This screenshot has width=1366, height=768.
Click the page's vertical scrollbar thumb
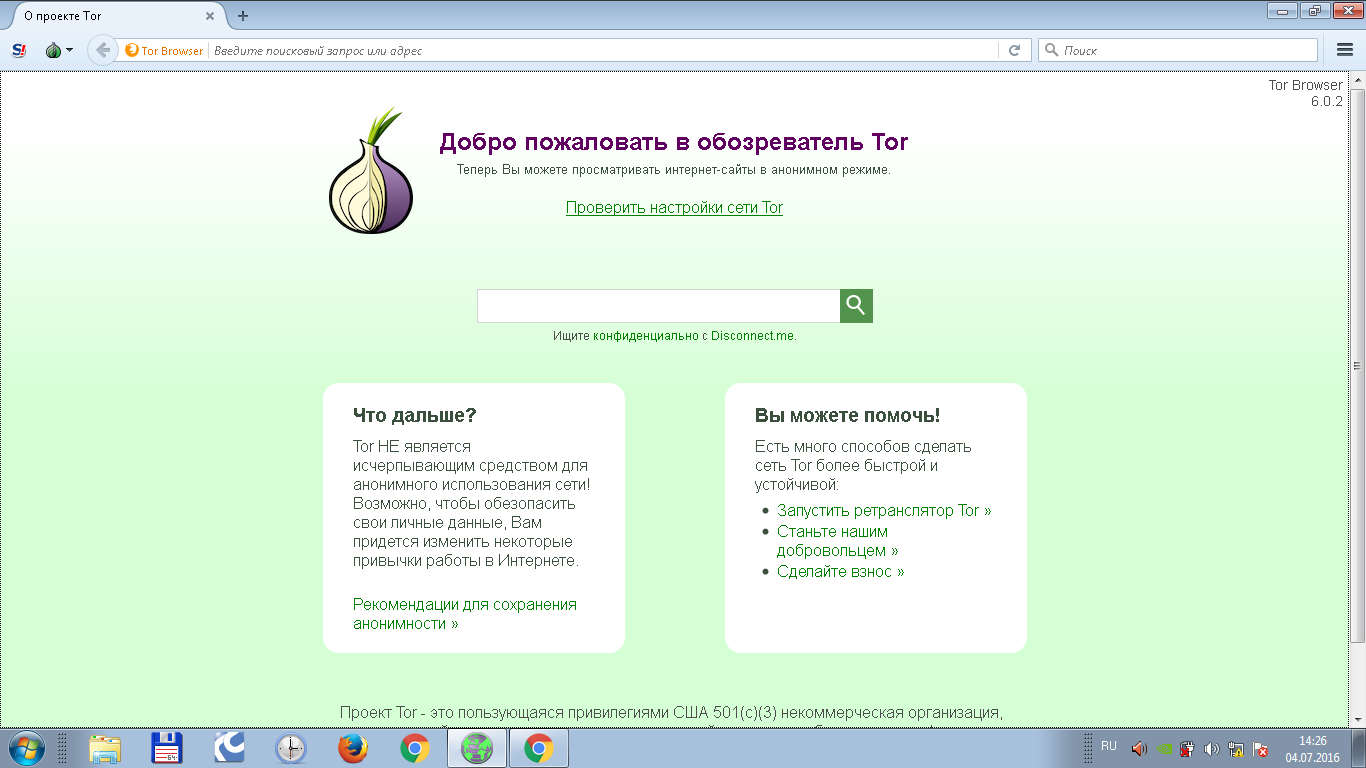(1358, 365)
